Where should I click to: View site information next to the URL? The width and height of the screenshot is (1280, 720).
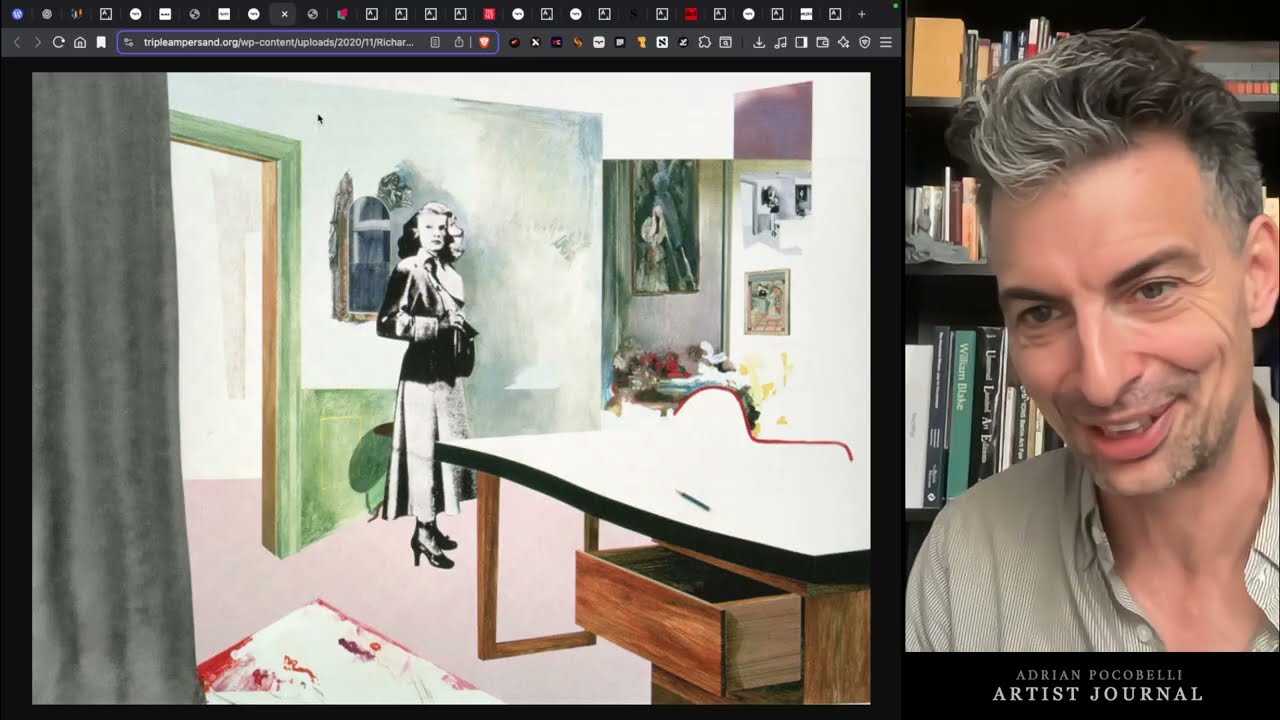[128, 42]
